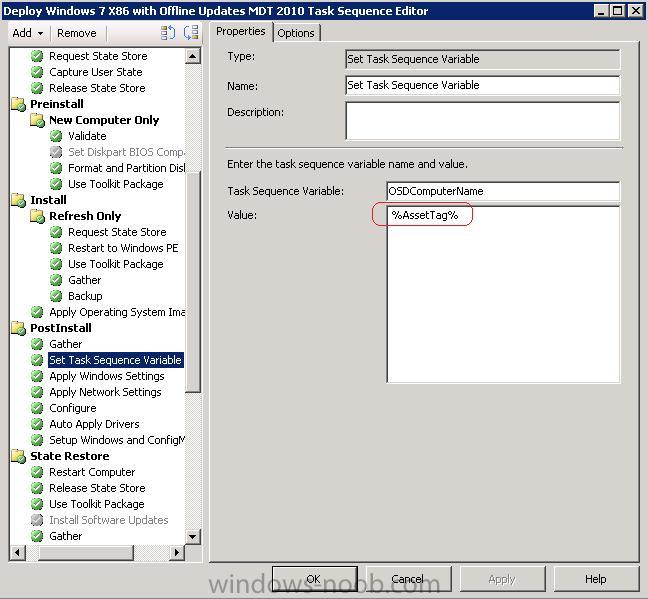Select the New Computer Only group
The height and width of the screenshot is (599, 648).
(x=104, y=120)
